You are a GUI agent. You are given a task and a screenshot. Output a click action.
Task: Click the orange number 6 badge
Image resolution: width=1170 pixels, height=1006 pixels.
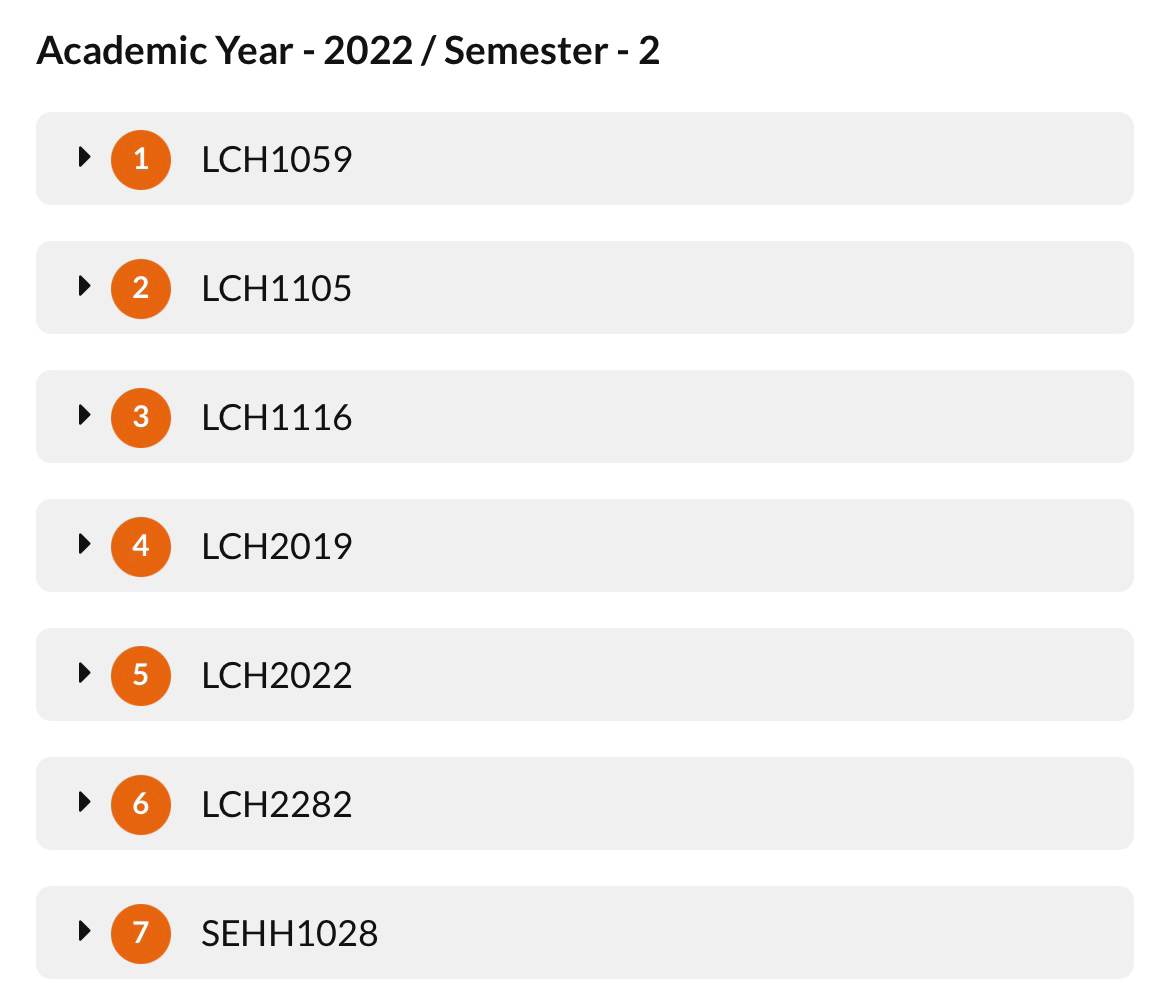pyautogui.click(x=141, y=805)
